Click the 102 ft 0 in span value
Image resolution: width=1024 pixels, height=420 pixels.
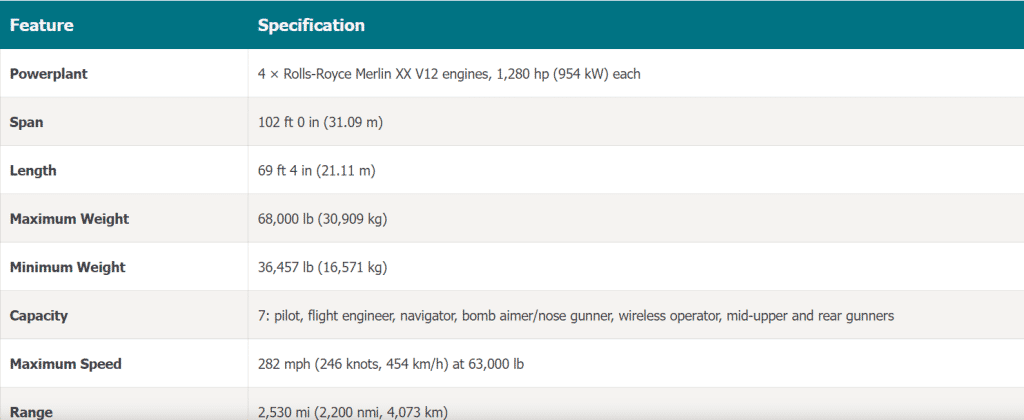point(321,122)
